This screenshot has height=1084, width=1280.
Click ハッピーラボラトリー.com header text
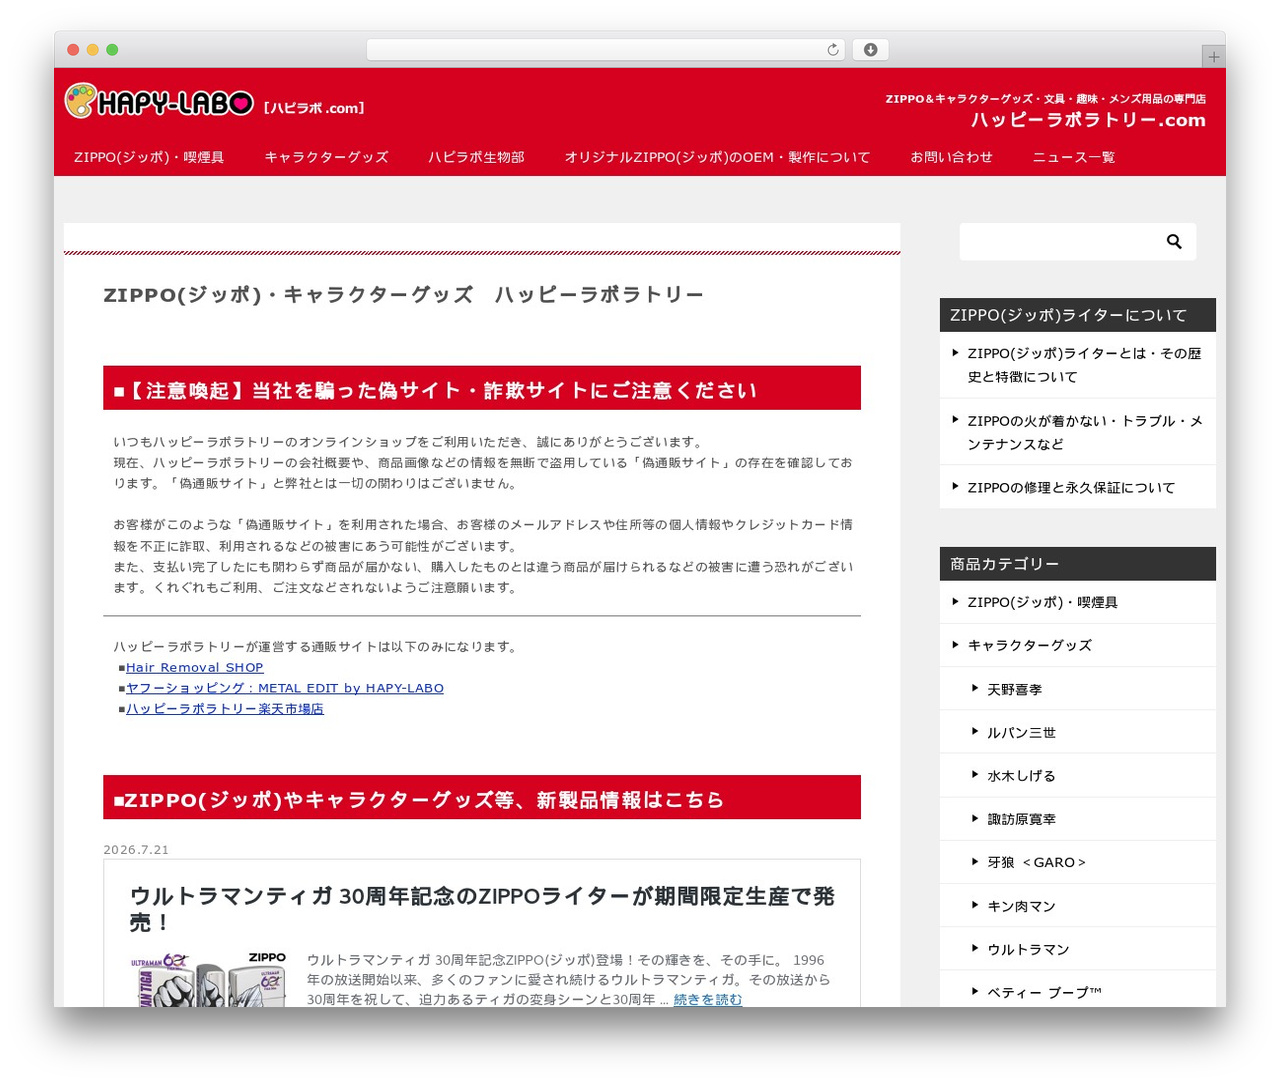click(x=1088, y=120)
